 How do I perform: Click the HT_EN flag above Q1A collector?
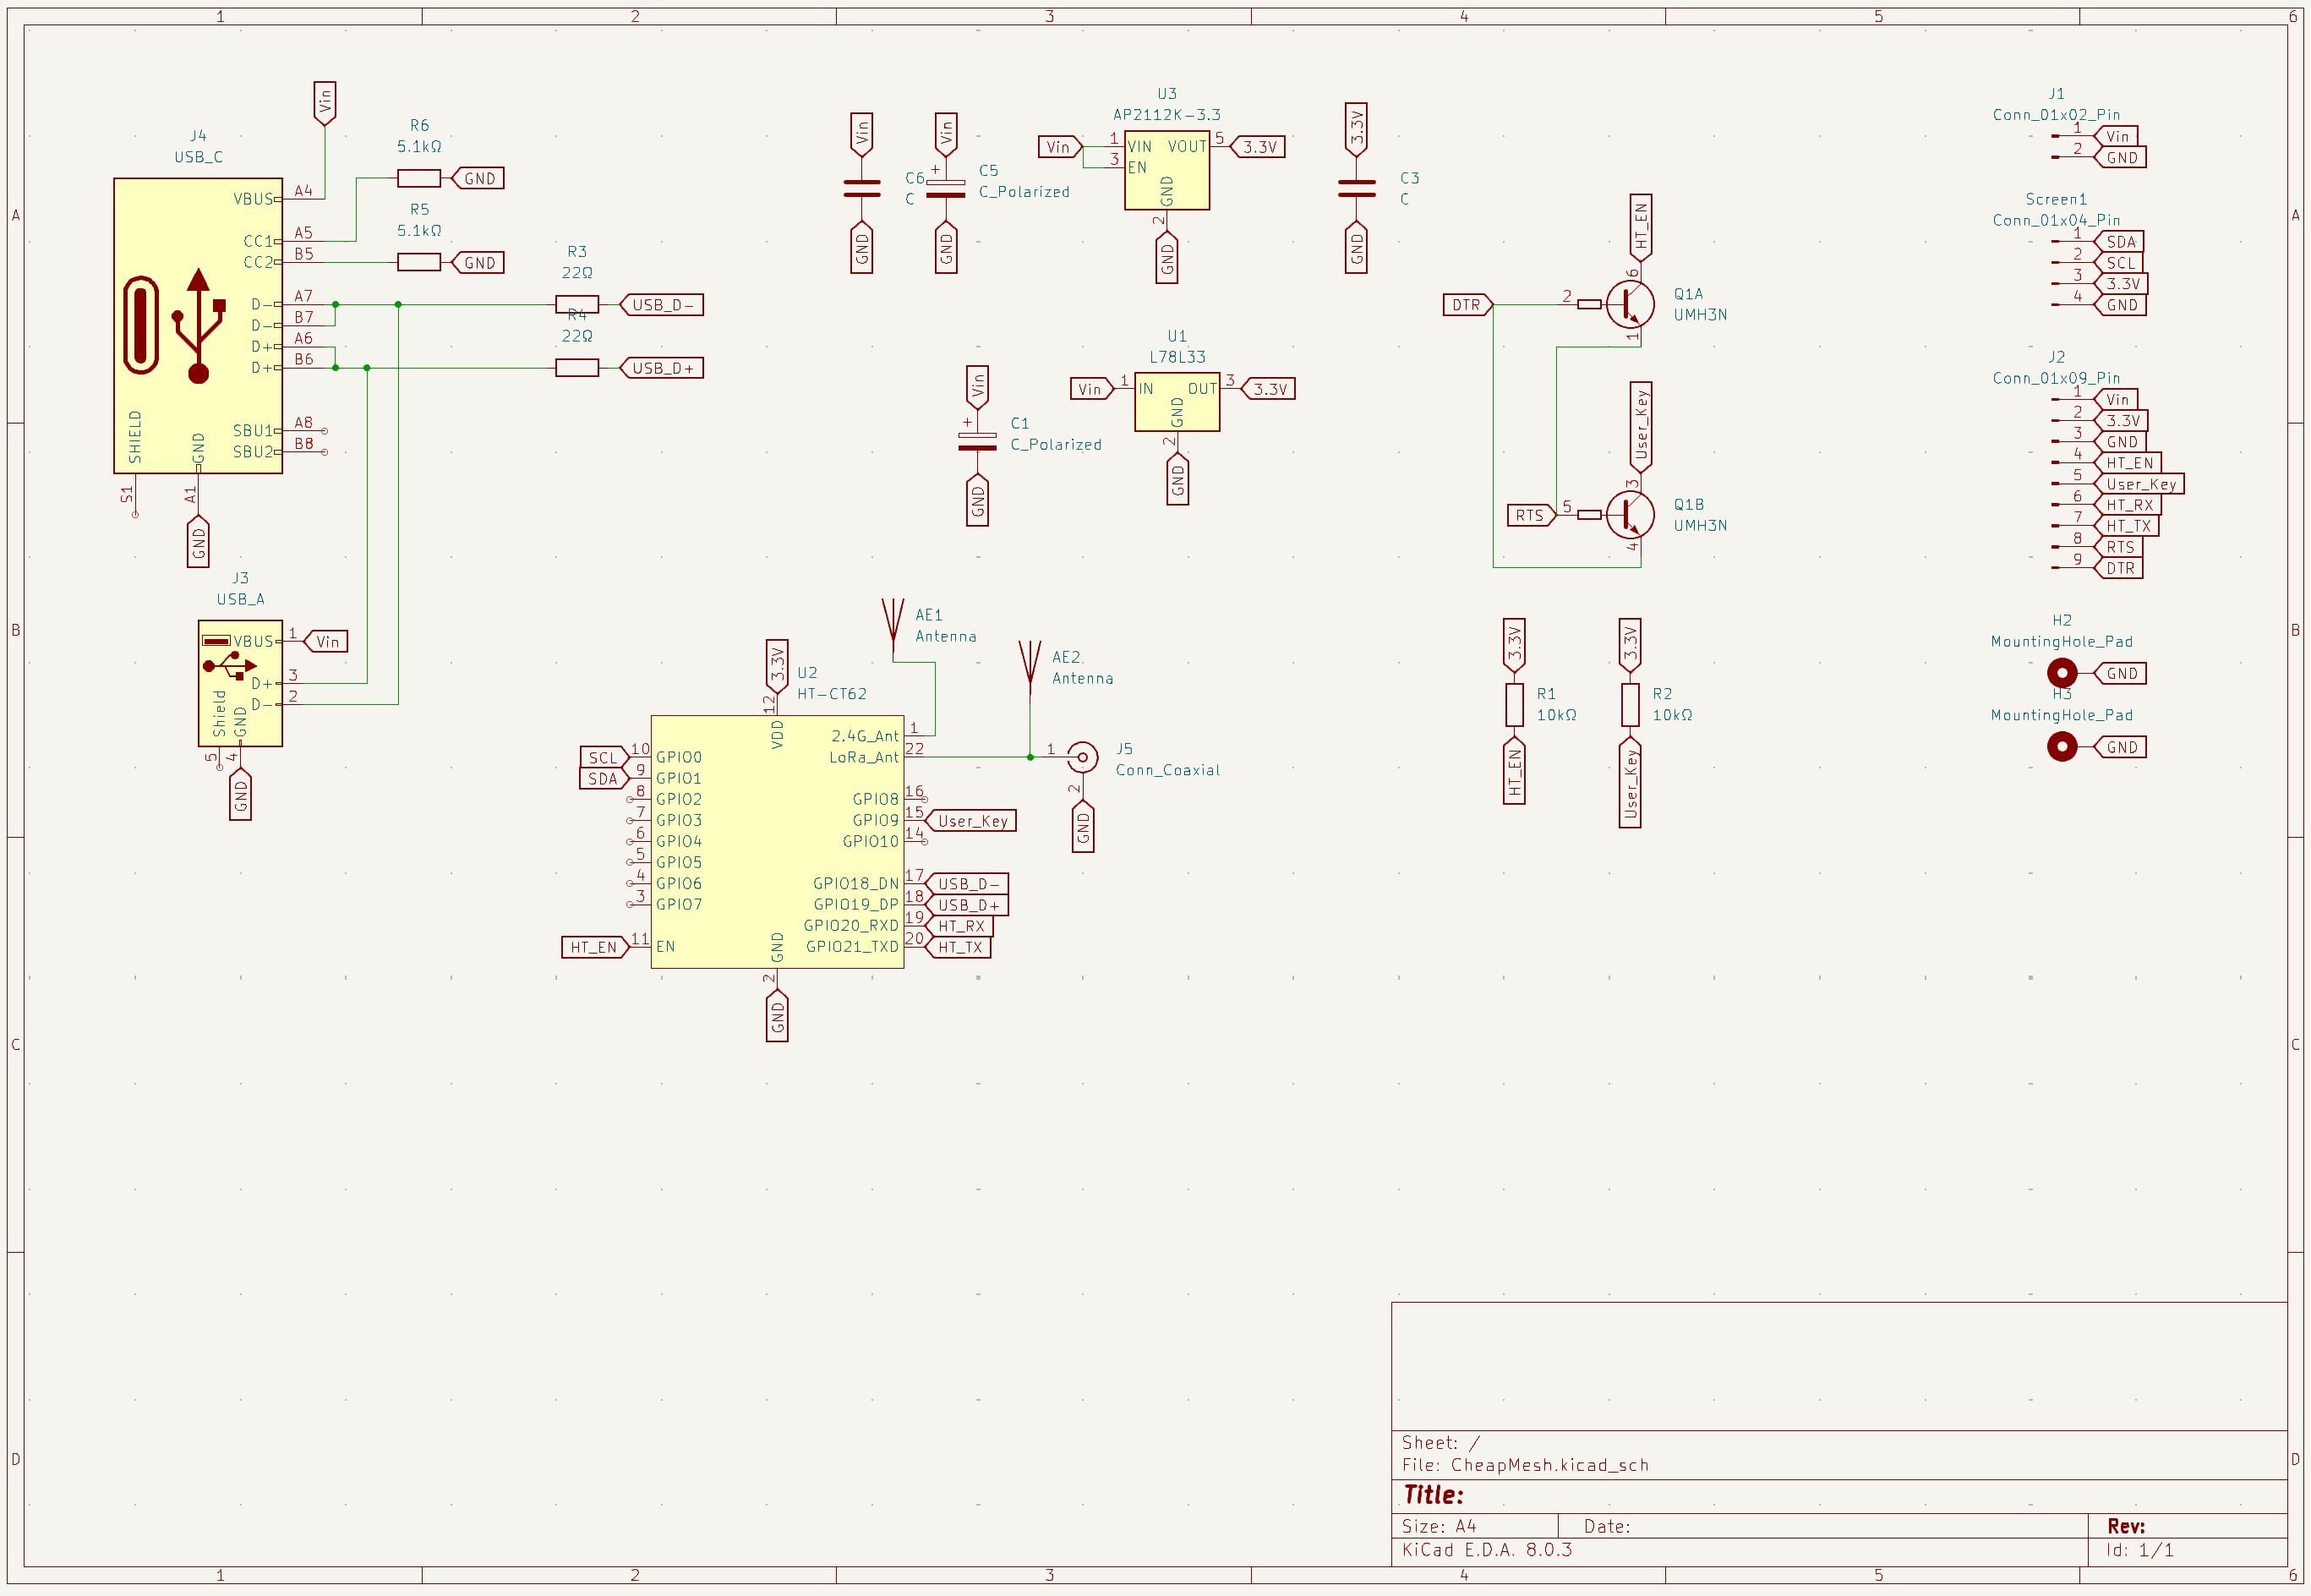pyautogui.click(x=1641, y=227)
